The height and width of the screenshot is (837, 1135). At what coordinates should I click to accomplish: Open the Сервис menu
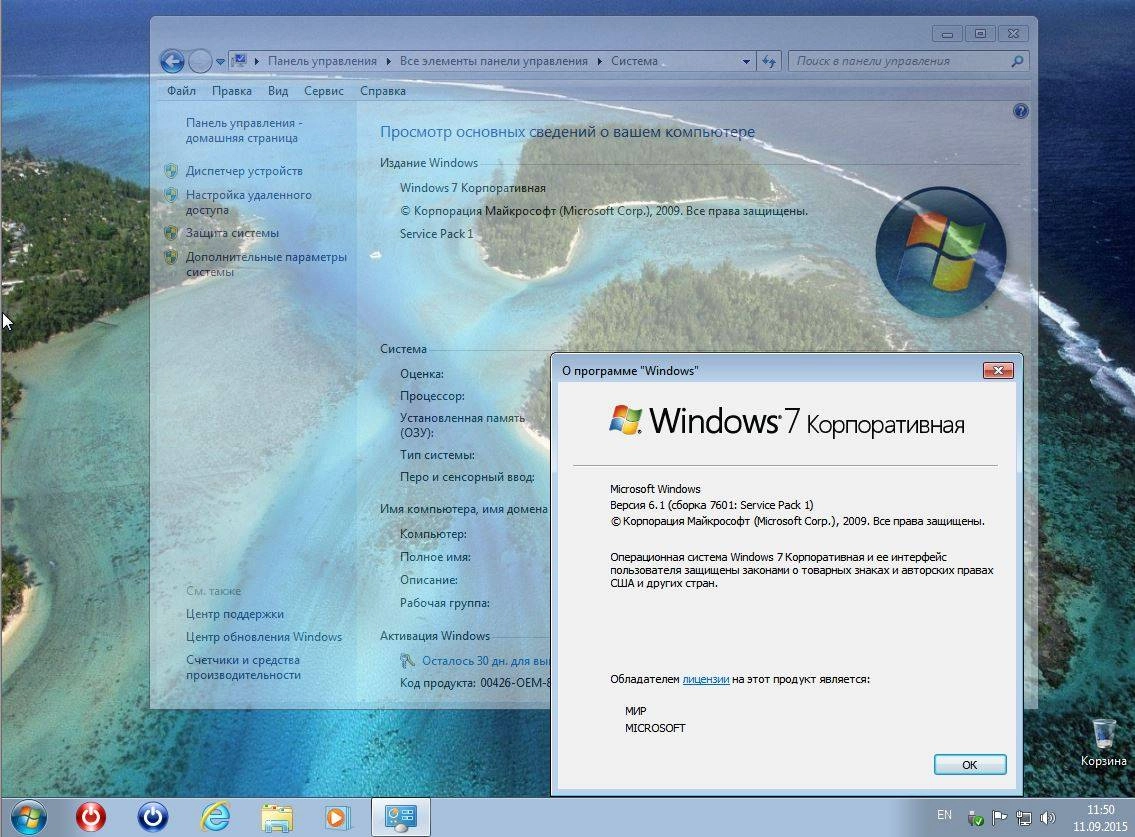(x=324, y=91)
